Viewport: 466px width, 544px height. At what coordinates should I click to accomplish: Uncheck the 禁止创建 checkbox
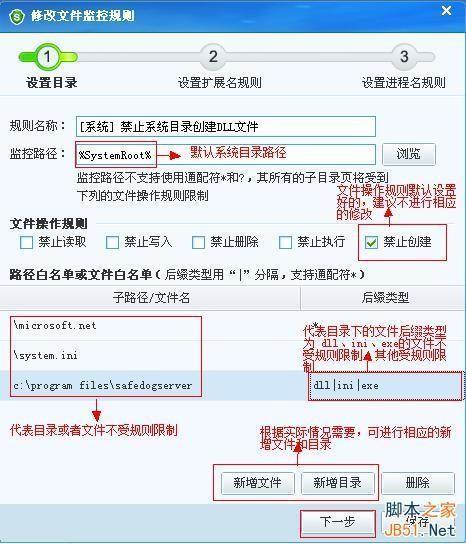371,243
